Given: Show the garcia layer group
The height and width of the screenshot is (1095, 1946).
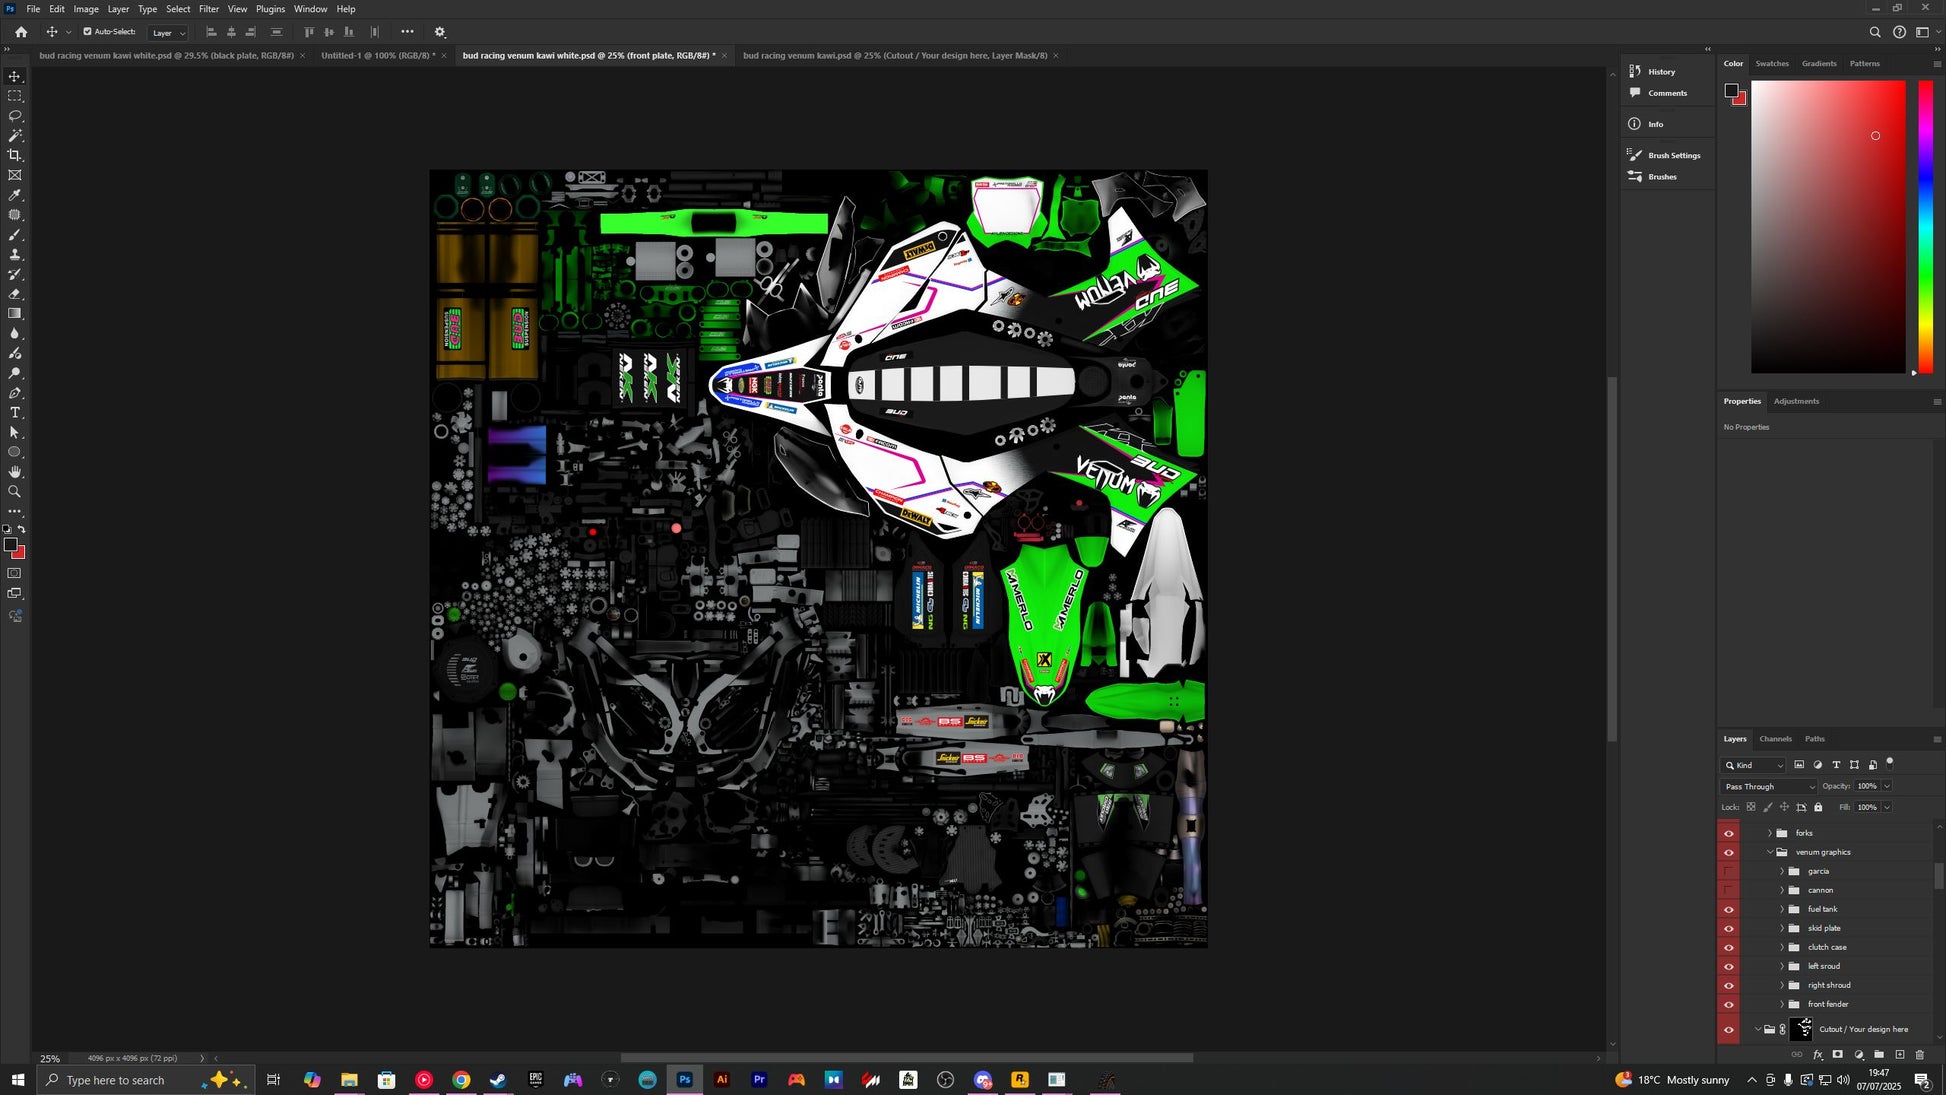Looking at the screenshot, I should 1728,871.
